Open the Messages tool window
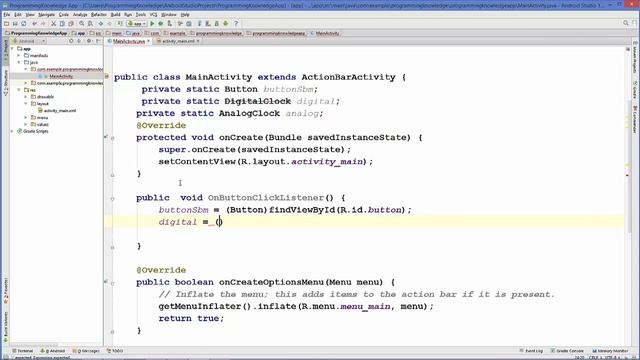This screenshot has height=360, width=640. pos(86,351)
